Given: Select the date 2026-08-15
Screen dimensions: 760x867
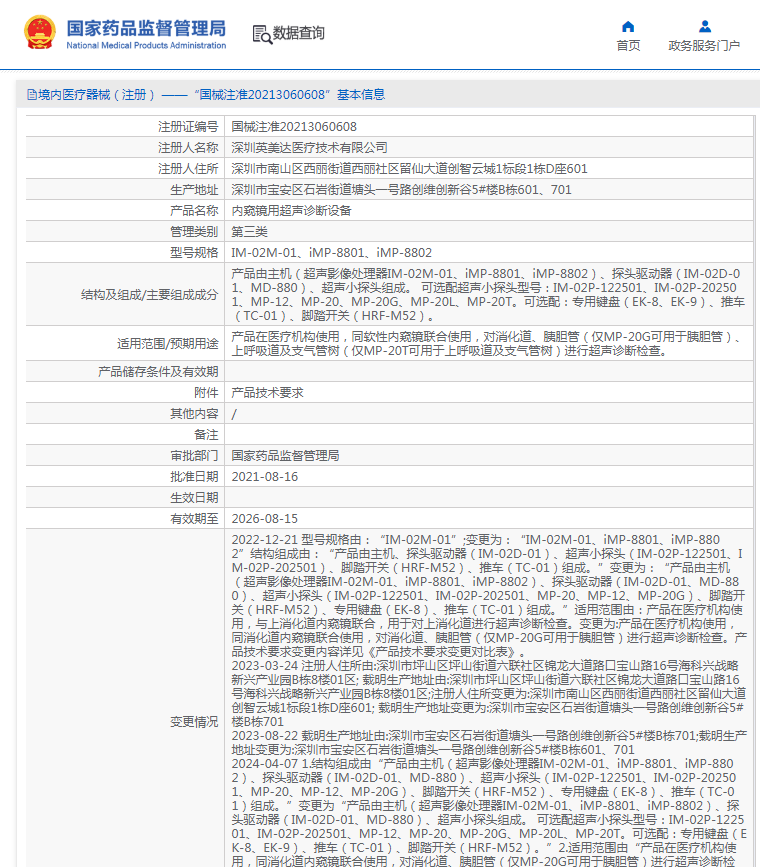Looking at the screenshot, I should tap(264, 519).
